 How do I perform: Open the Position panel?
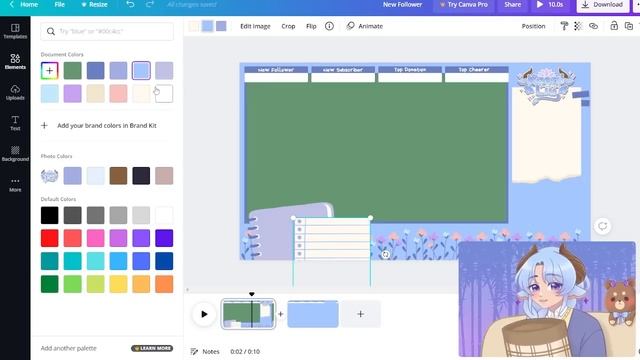(x=533, y=26)
